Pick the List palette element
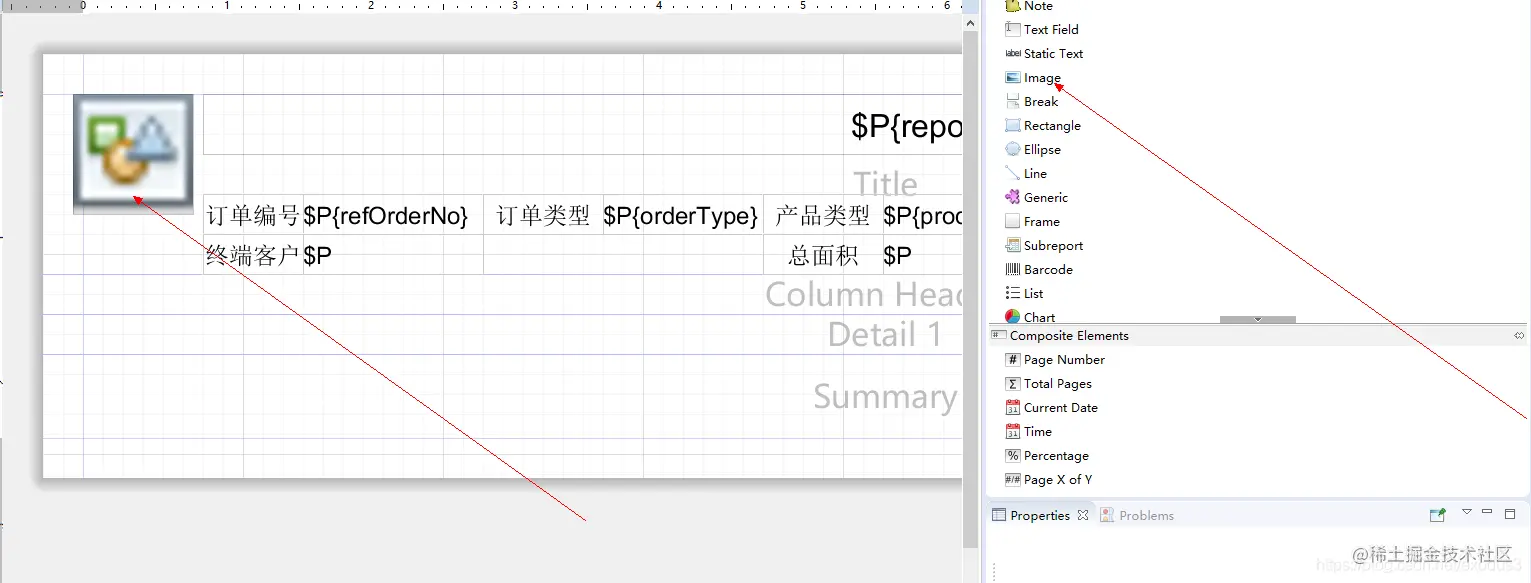1531x583 pixels. click(x=1024, y=294)
